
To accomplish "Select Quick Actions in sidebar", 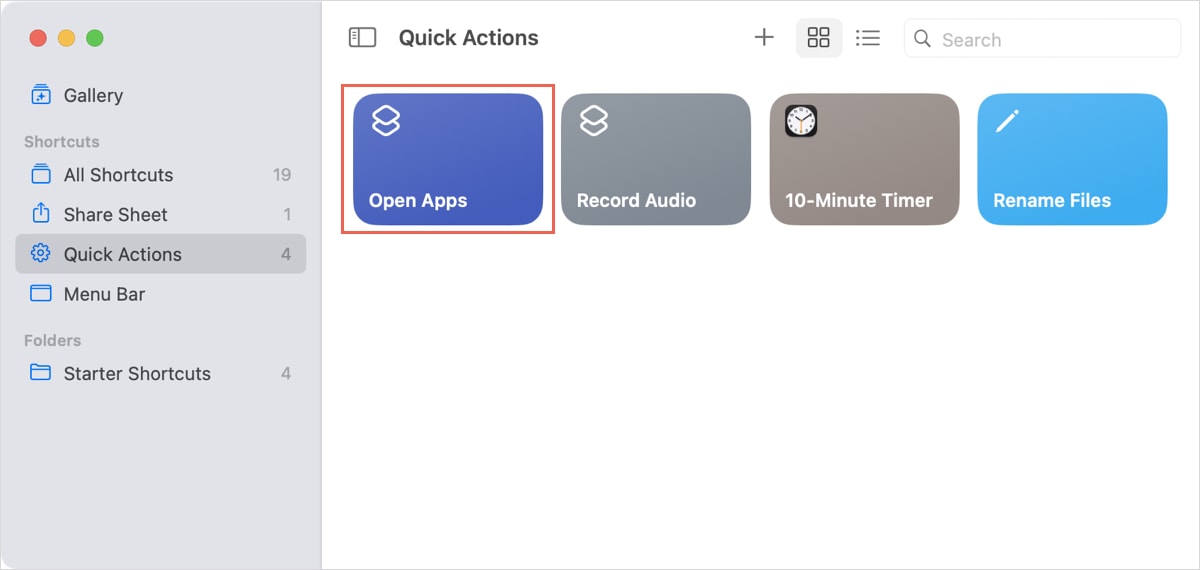I will pyautogui.click(x=161, y=254).
